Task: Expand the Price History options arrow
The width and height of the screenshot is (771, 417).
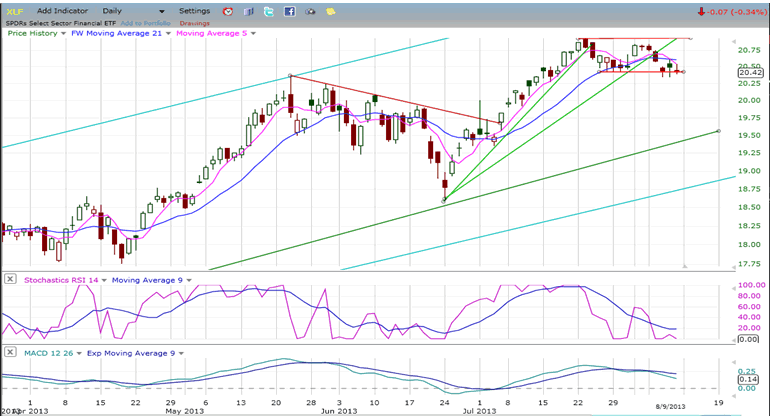Action: [65, 33]
